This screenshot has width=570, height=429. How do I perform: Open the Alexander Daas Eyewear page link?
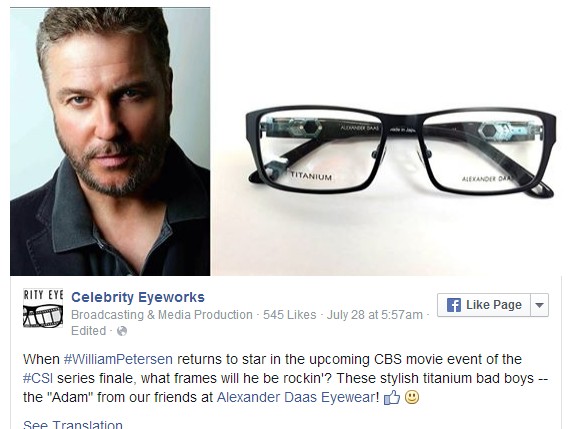pyautogui.click(x=296, y=397)
